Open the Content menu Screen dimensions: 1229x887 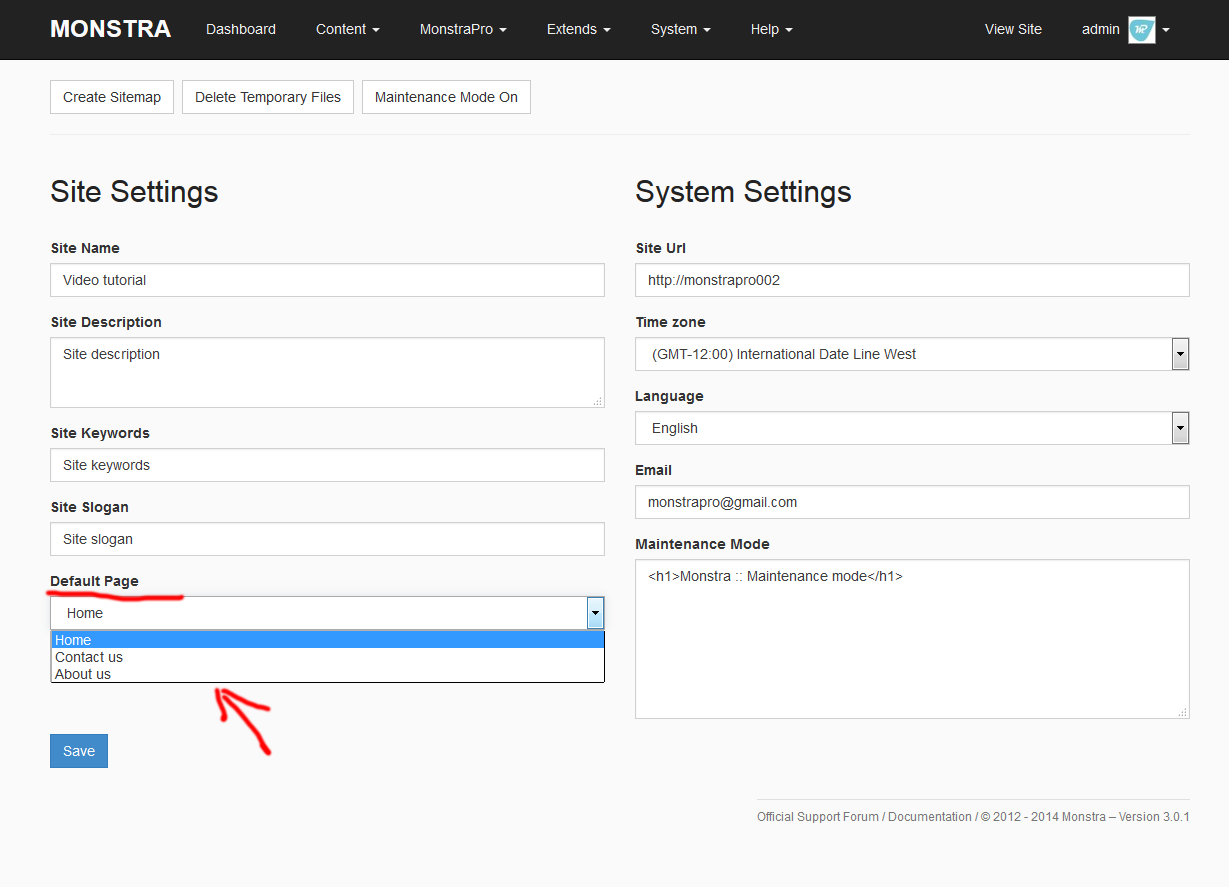[347, 29]
